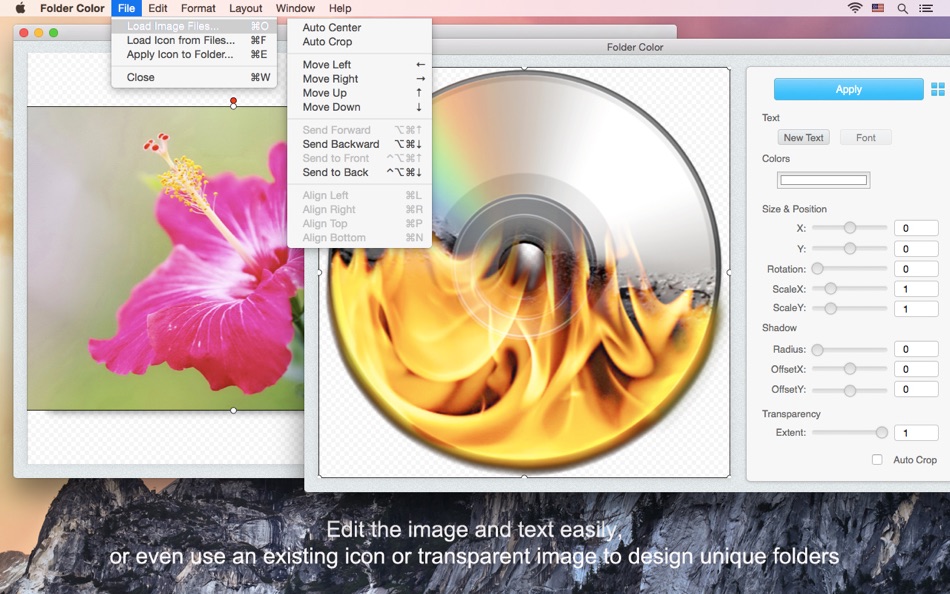This screenshot has height=594, width=950.
Task: Click the shadow OffsetY slider
Action: (x=849, y=390)
